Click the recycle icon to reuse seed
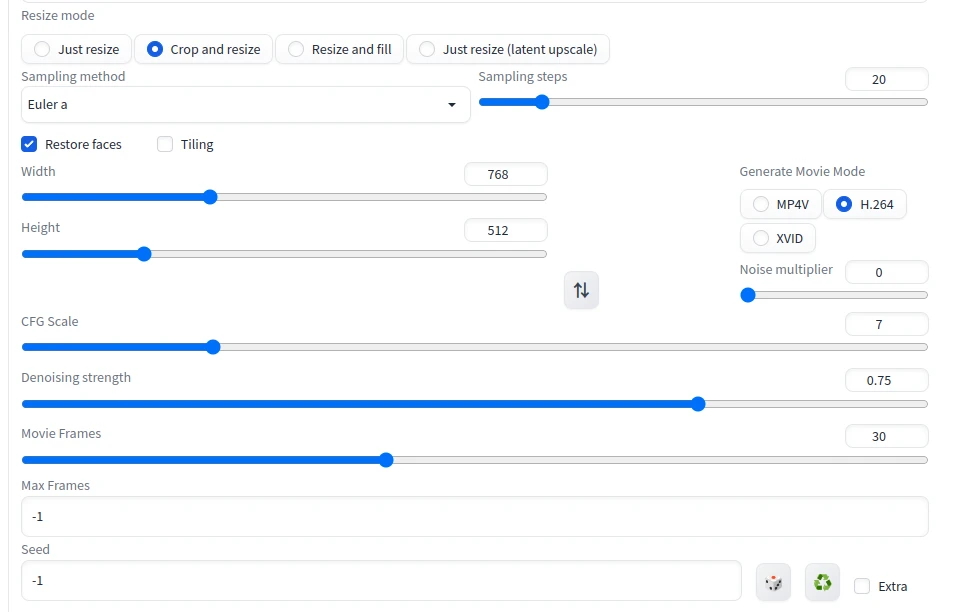 click(x=822, y=582)
